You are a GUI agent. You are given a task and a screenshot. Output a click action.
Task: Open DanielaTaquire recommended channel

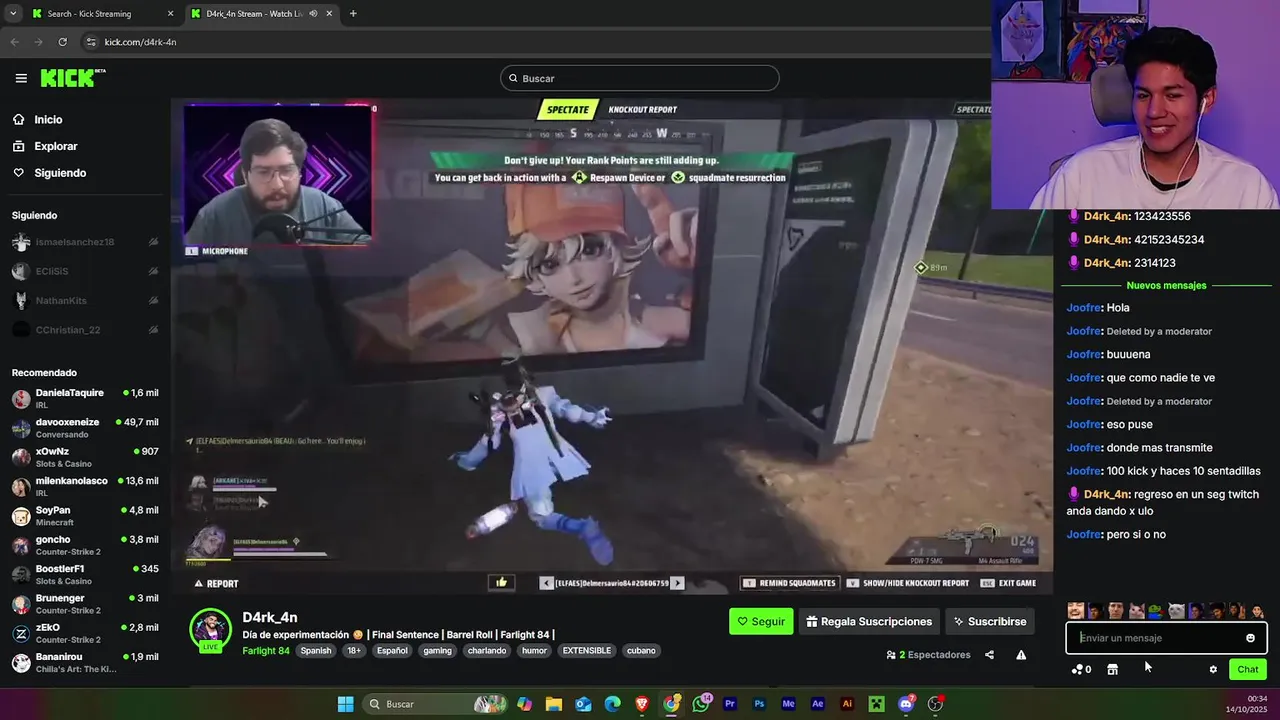click(x=85, y=399)
